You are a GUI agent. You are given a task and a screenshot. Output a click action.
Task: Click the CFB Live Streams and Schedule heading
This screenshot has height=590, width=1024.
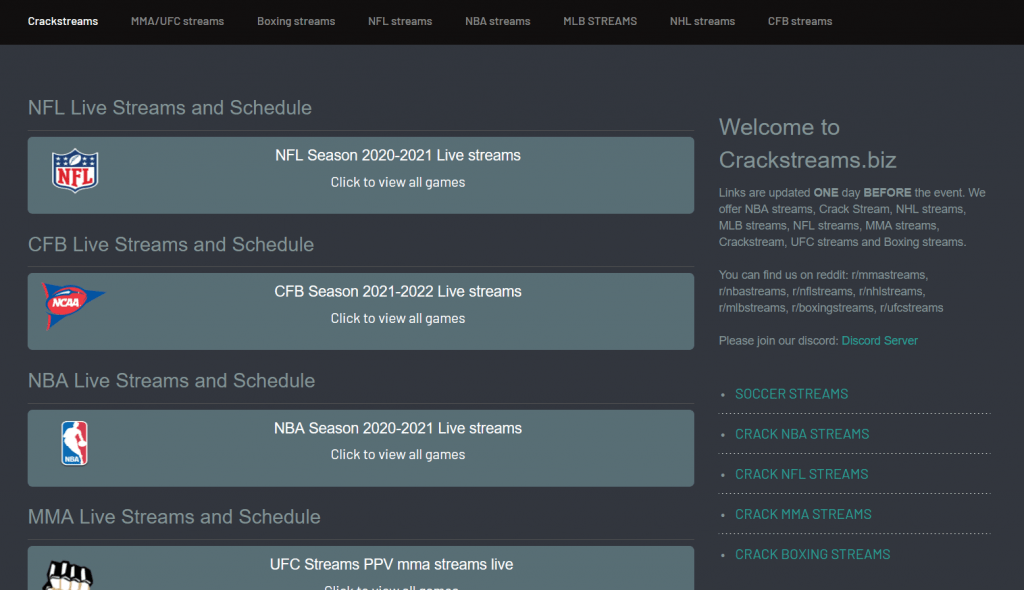point(170,244)
